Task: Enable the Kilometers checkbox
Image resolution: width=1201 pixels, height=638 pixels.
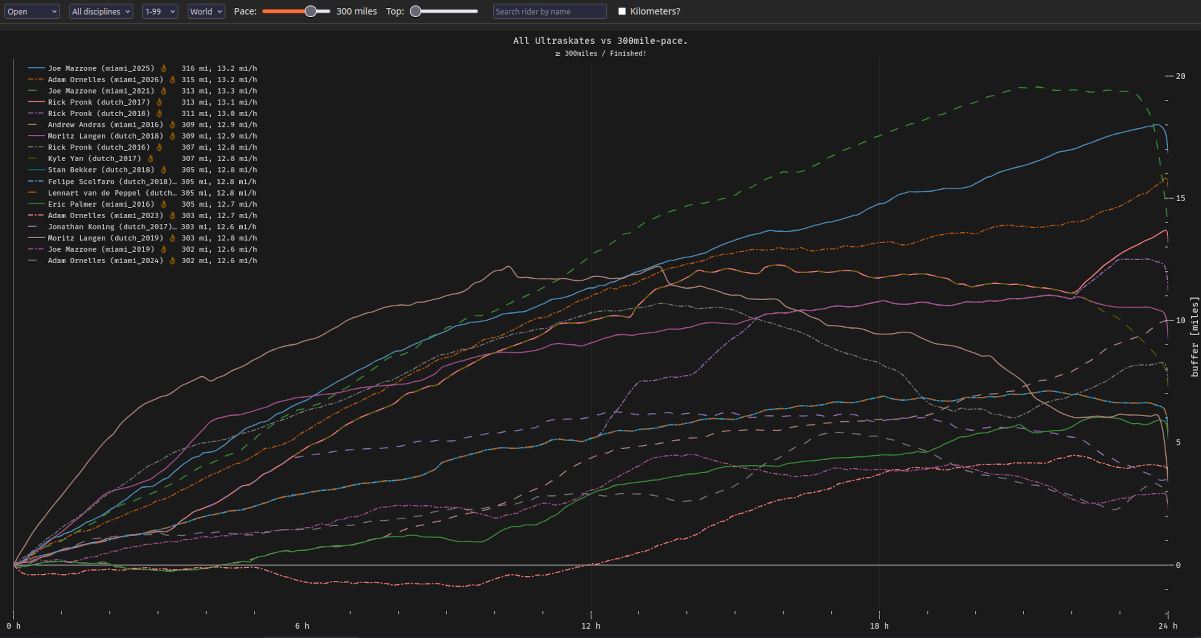Action: (x=622, y=12)
